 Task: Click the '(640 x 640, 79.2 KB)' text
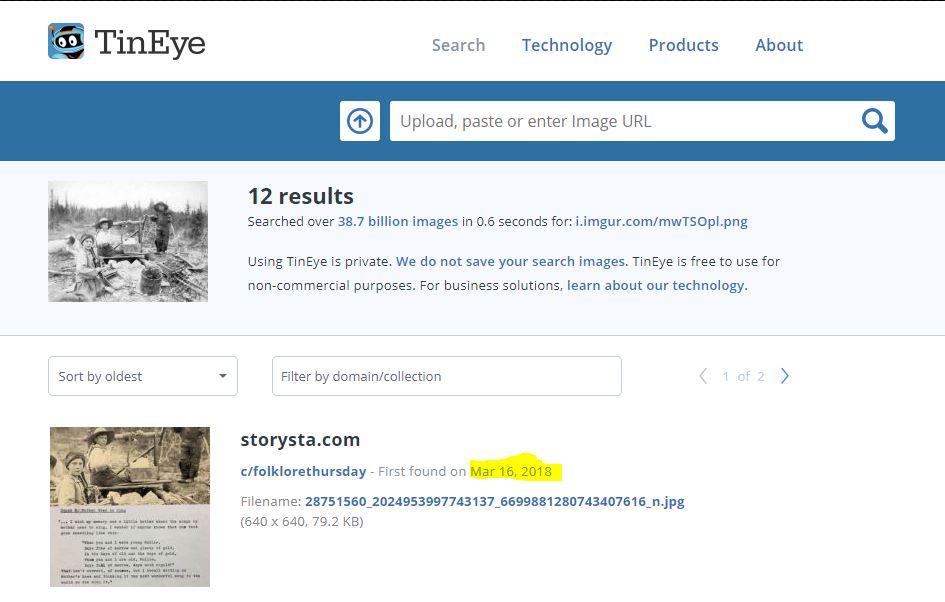302,522
